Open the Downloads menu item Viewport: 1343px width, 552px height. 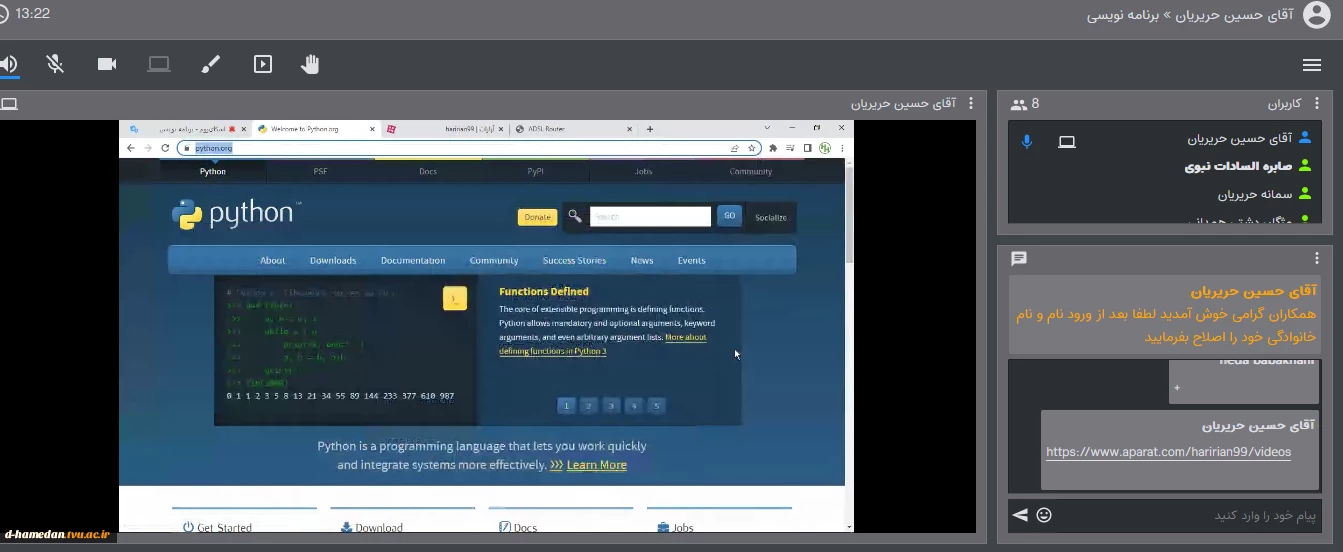coord(333,260)
